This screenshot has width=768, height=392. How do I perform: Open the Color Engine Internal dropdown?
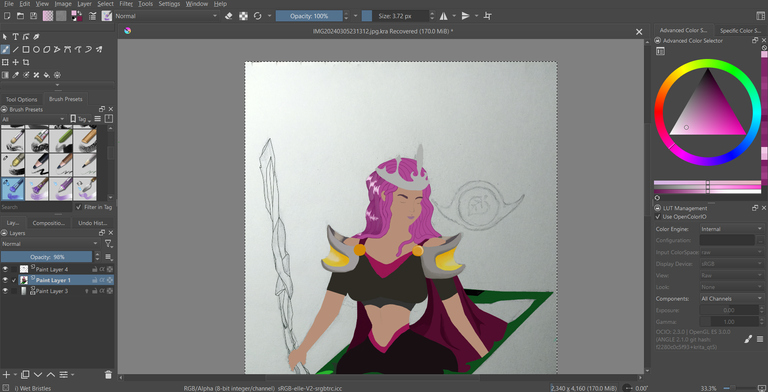point(731,229)
